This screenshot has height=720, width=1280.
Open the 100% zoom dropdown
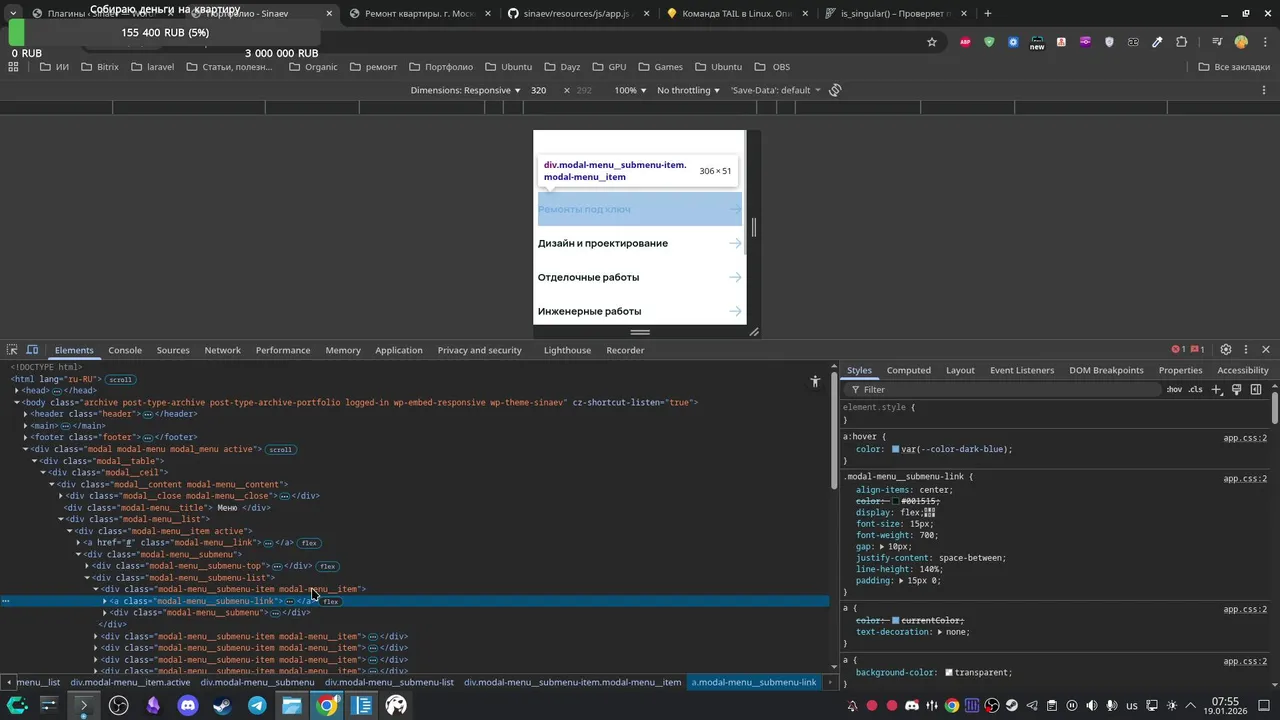click(630, 90)
